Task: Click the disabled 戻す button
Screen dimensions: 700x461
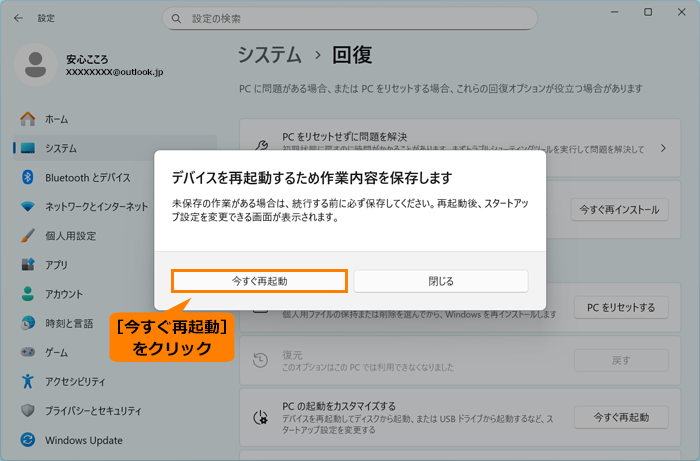Action: click(x=621, y=361)
